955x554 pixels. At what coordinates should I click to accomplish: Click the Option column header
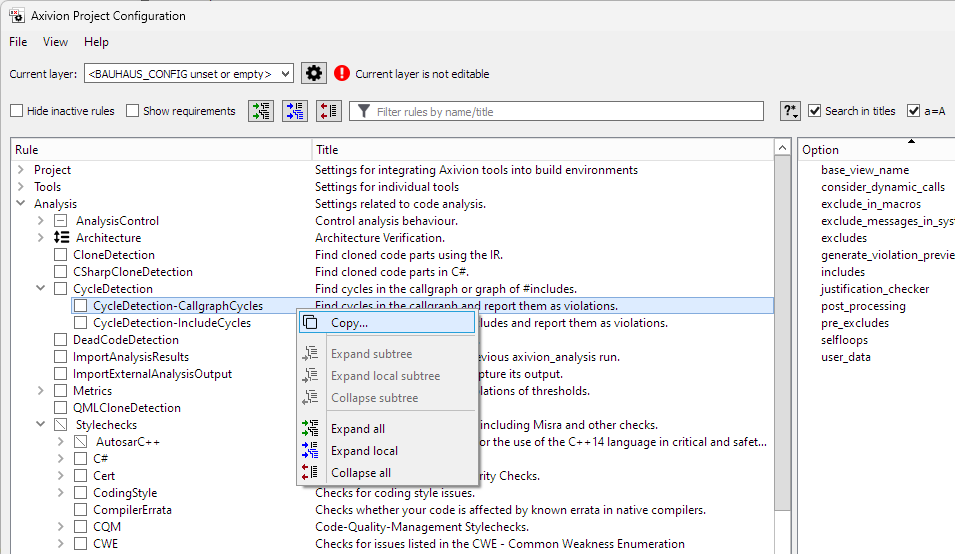tap(876, 150)
